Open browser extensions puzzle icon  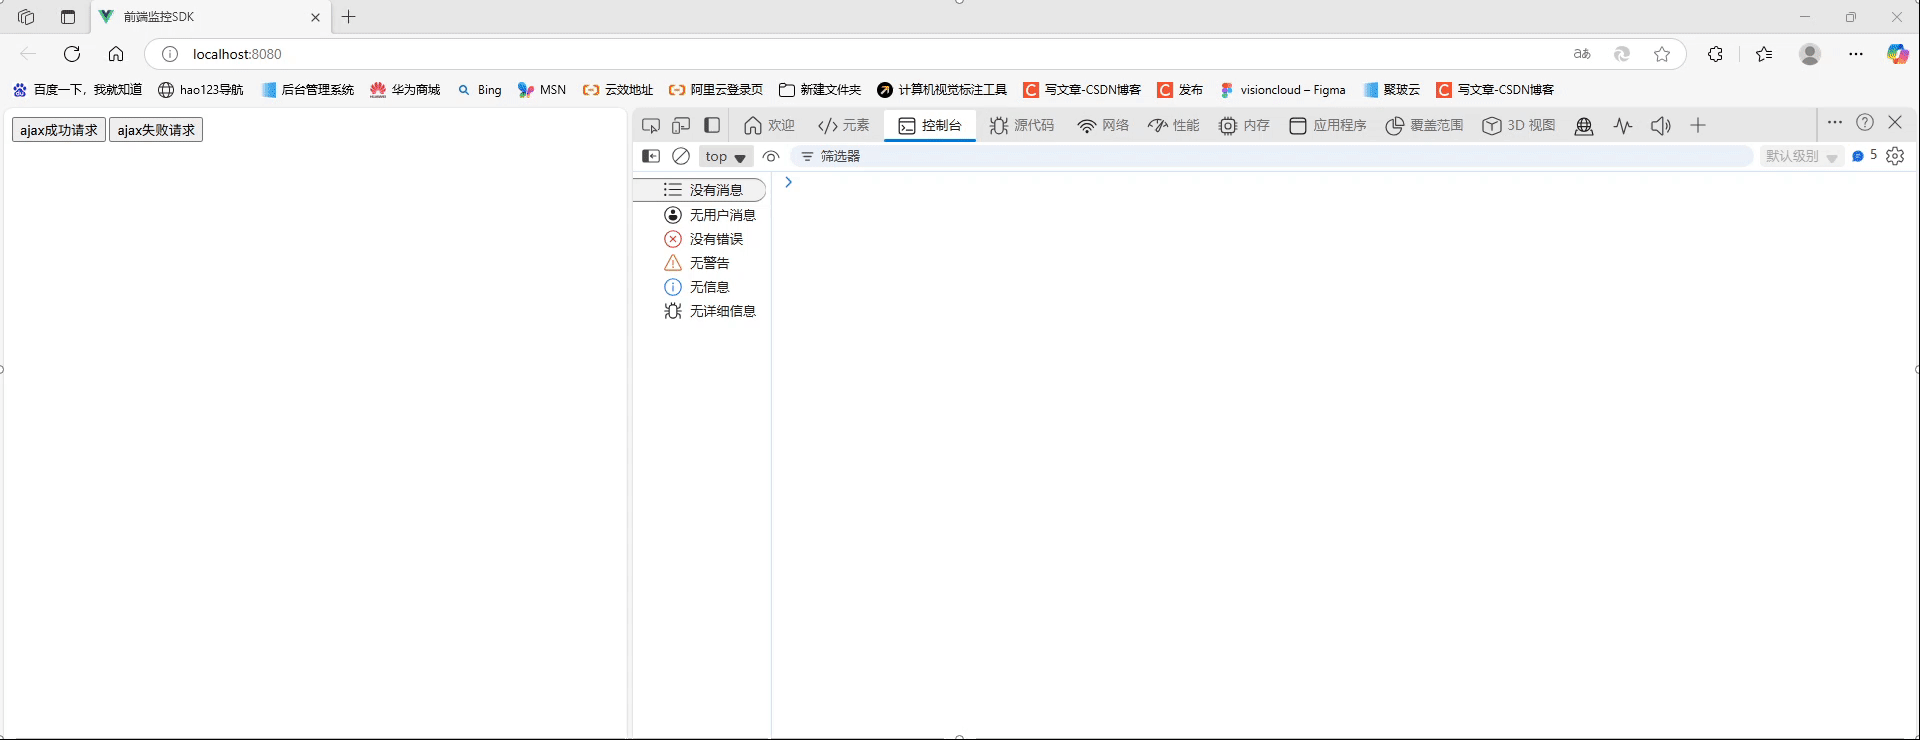click(1715, 54)
